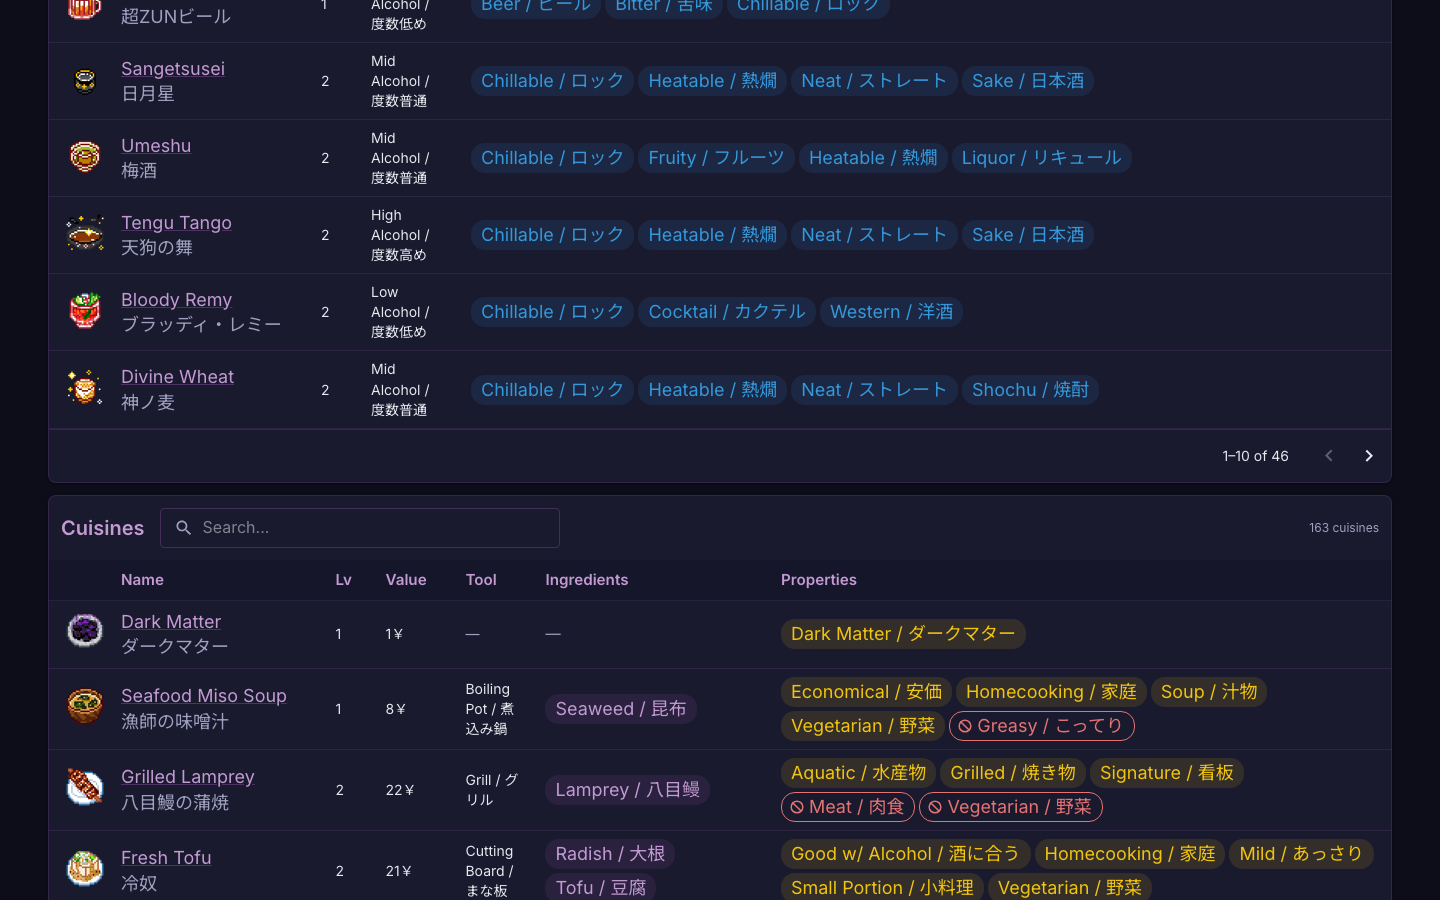Click the Grilled Lamprey dish icon

click(x=85, y=789)
